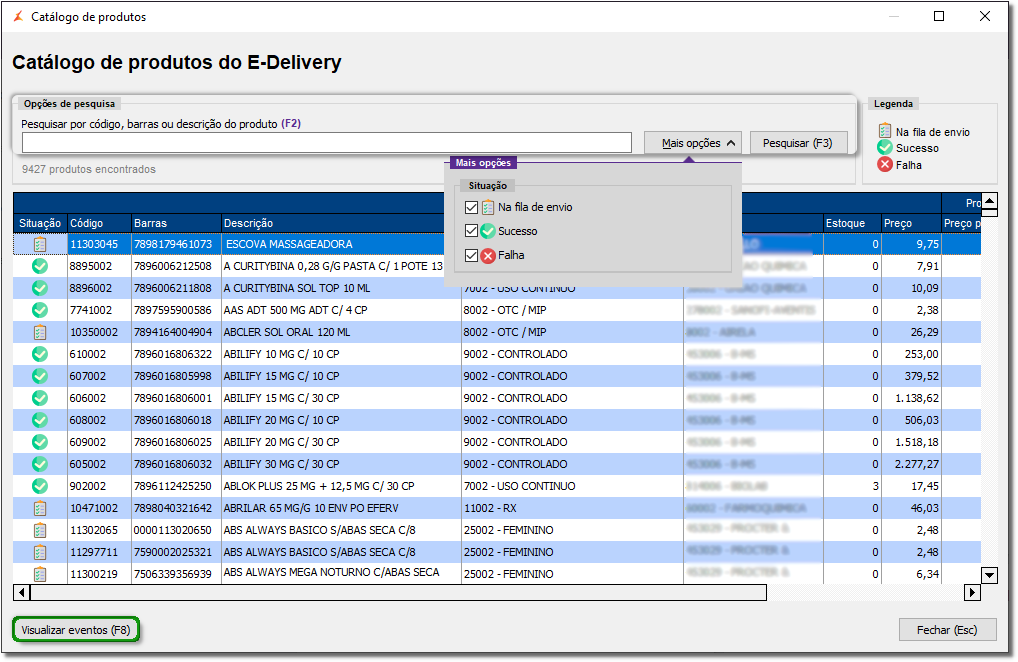Sort by the Estoque column header
This screenshot has width=1018, height=662.
point(852,223)
